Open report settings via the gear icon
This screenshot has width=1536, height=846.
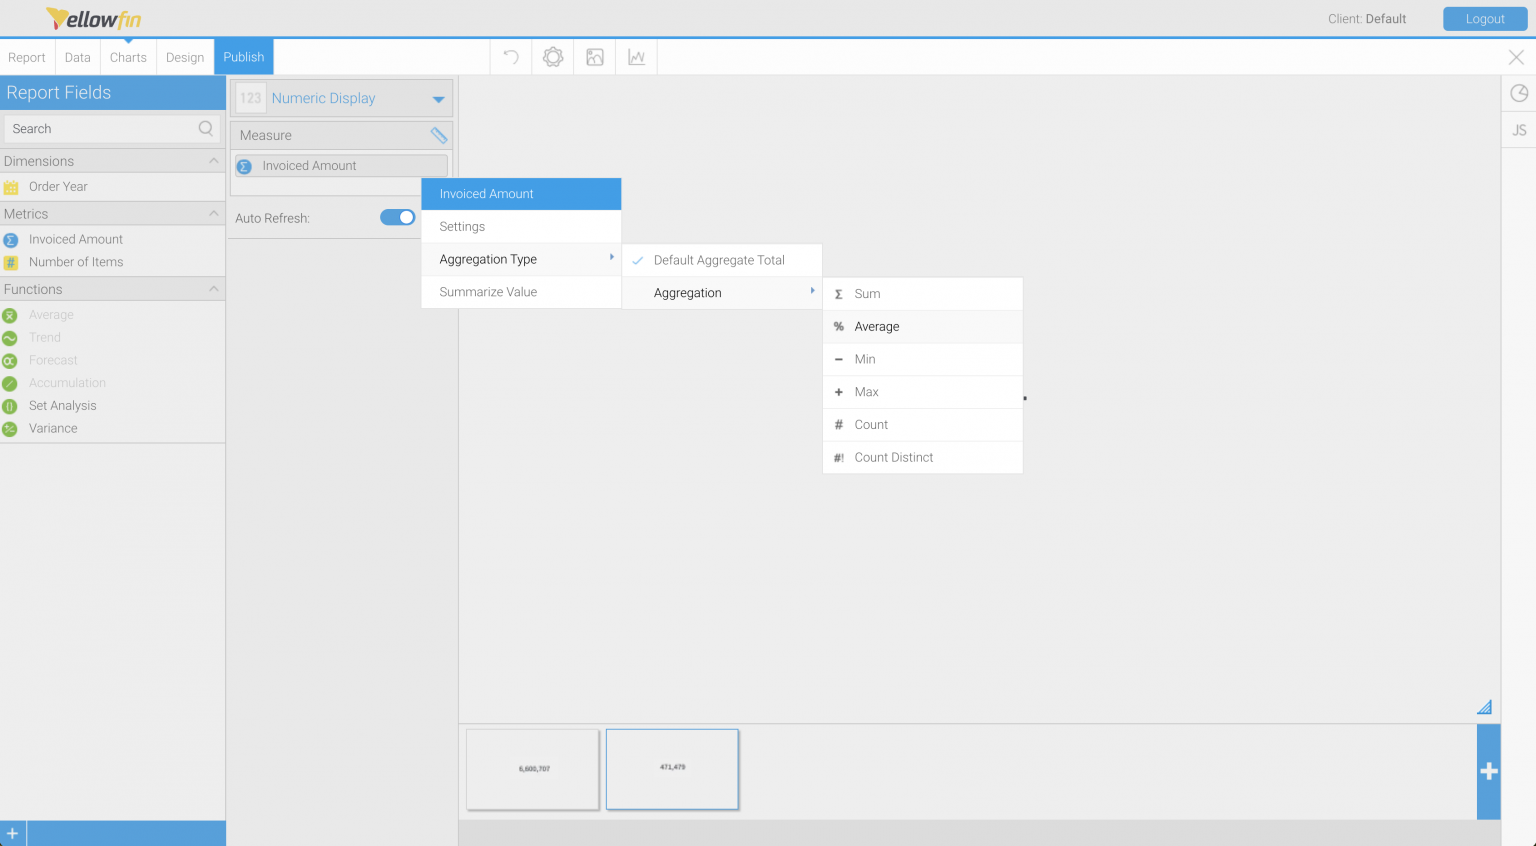point(552,56)
